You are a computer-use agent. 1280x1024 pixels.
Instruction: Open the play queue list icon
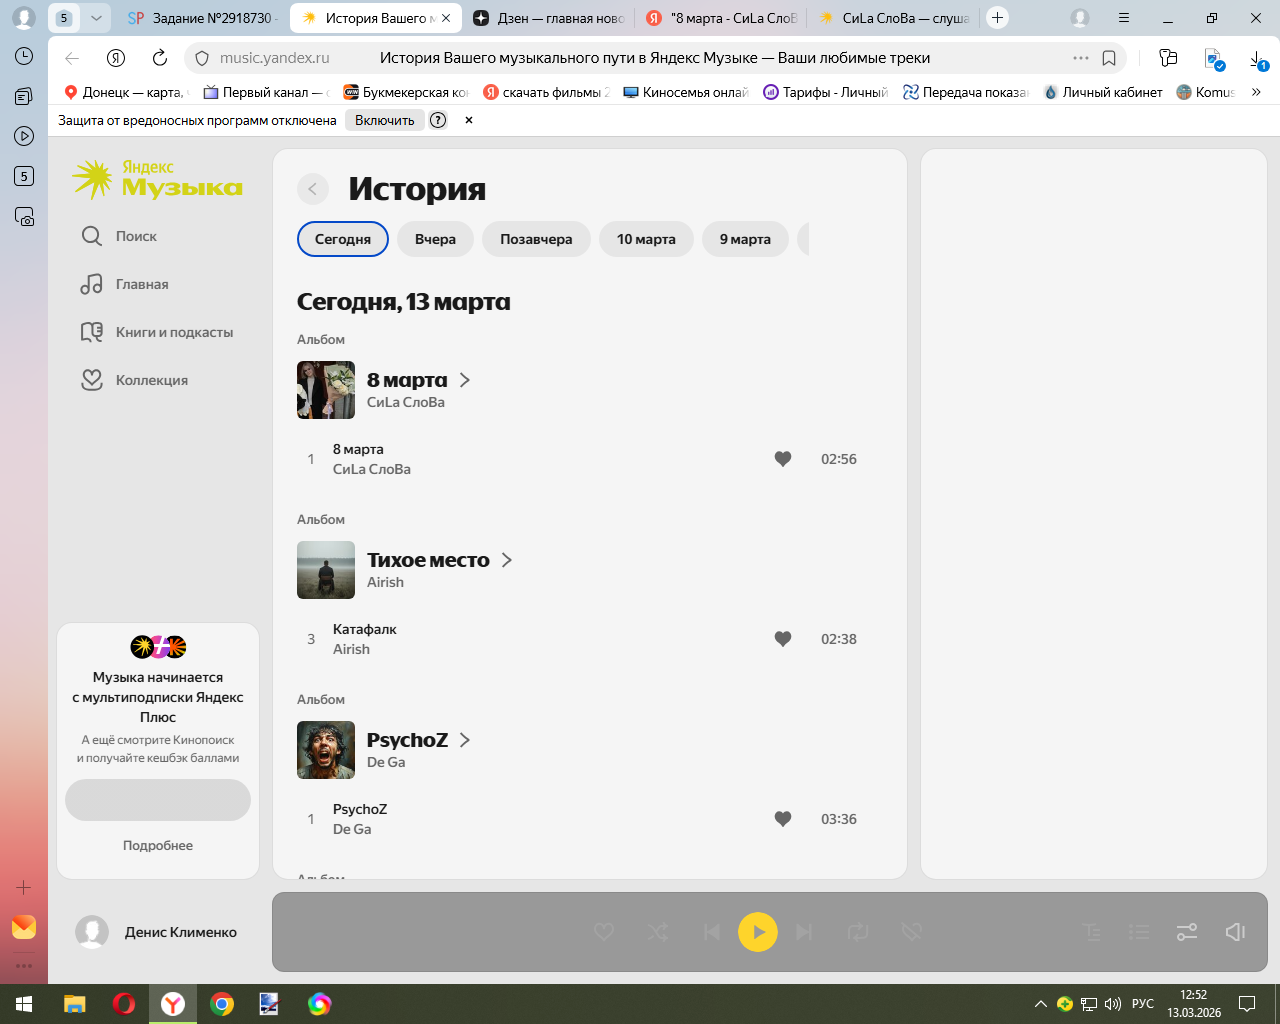click(1139, 932)
